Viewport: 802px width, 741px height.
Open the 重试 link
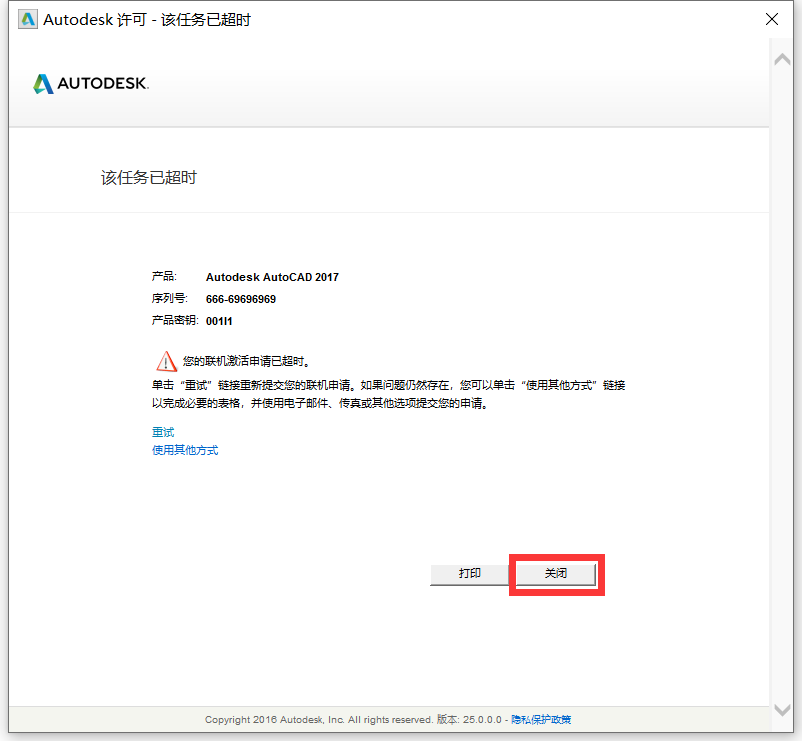(163, 432)
